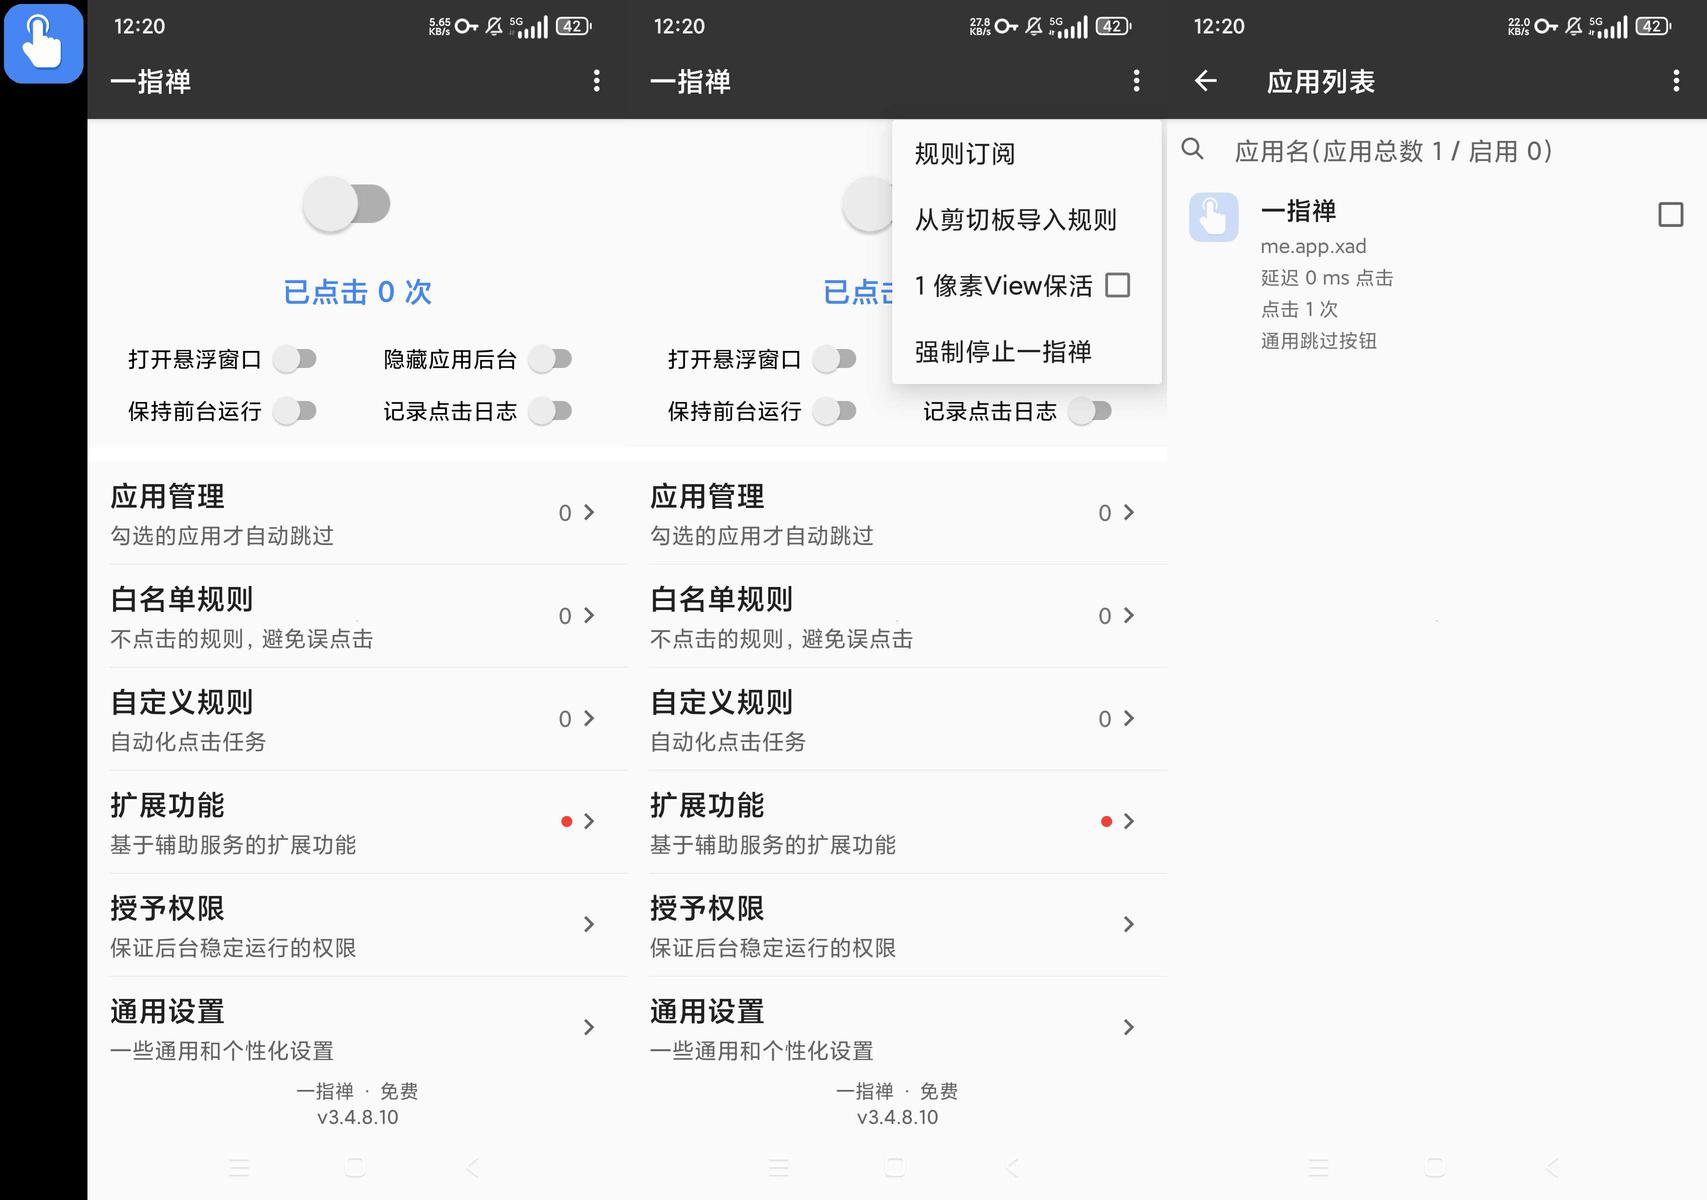Toggle 保持前台运行 switch in left screen
Viewport: 1707px width, 1200px height.
pos(295,411)
